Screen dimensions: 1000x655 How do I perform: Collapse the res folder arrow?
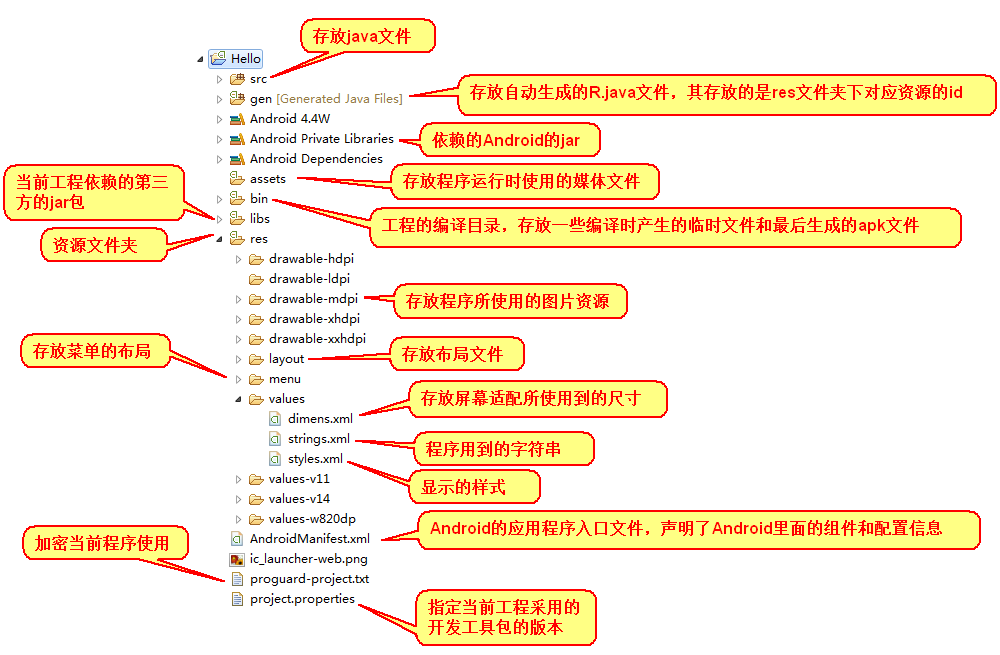pyautogui.click(x=219, y=239)
